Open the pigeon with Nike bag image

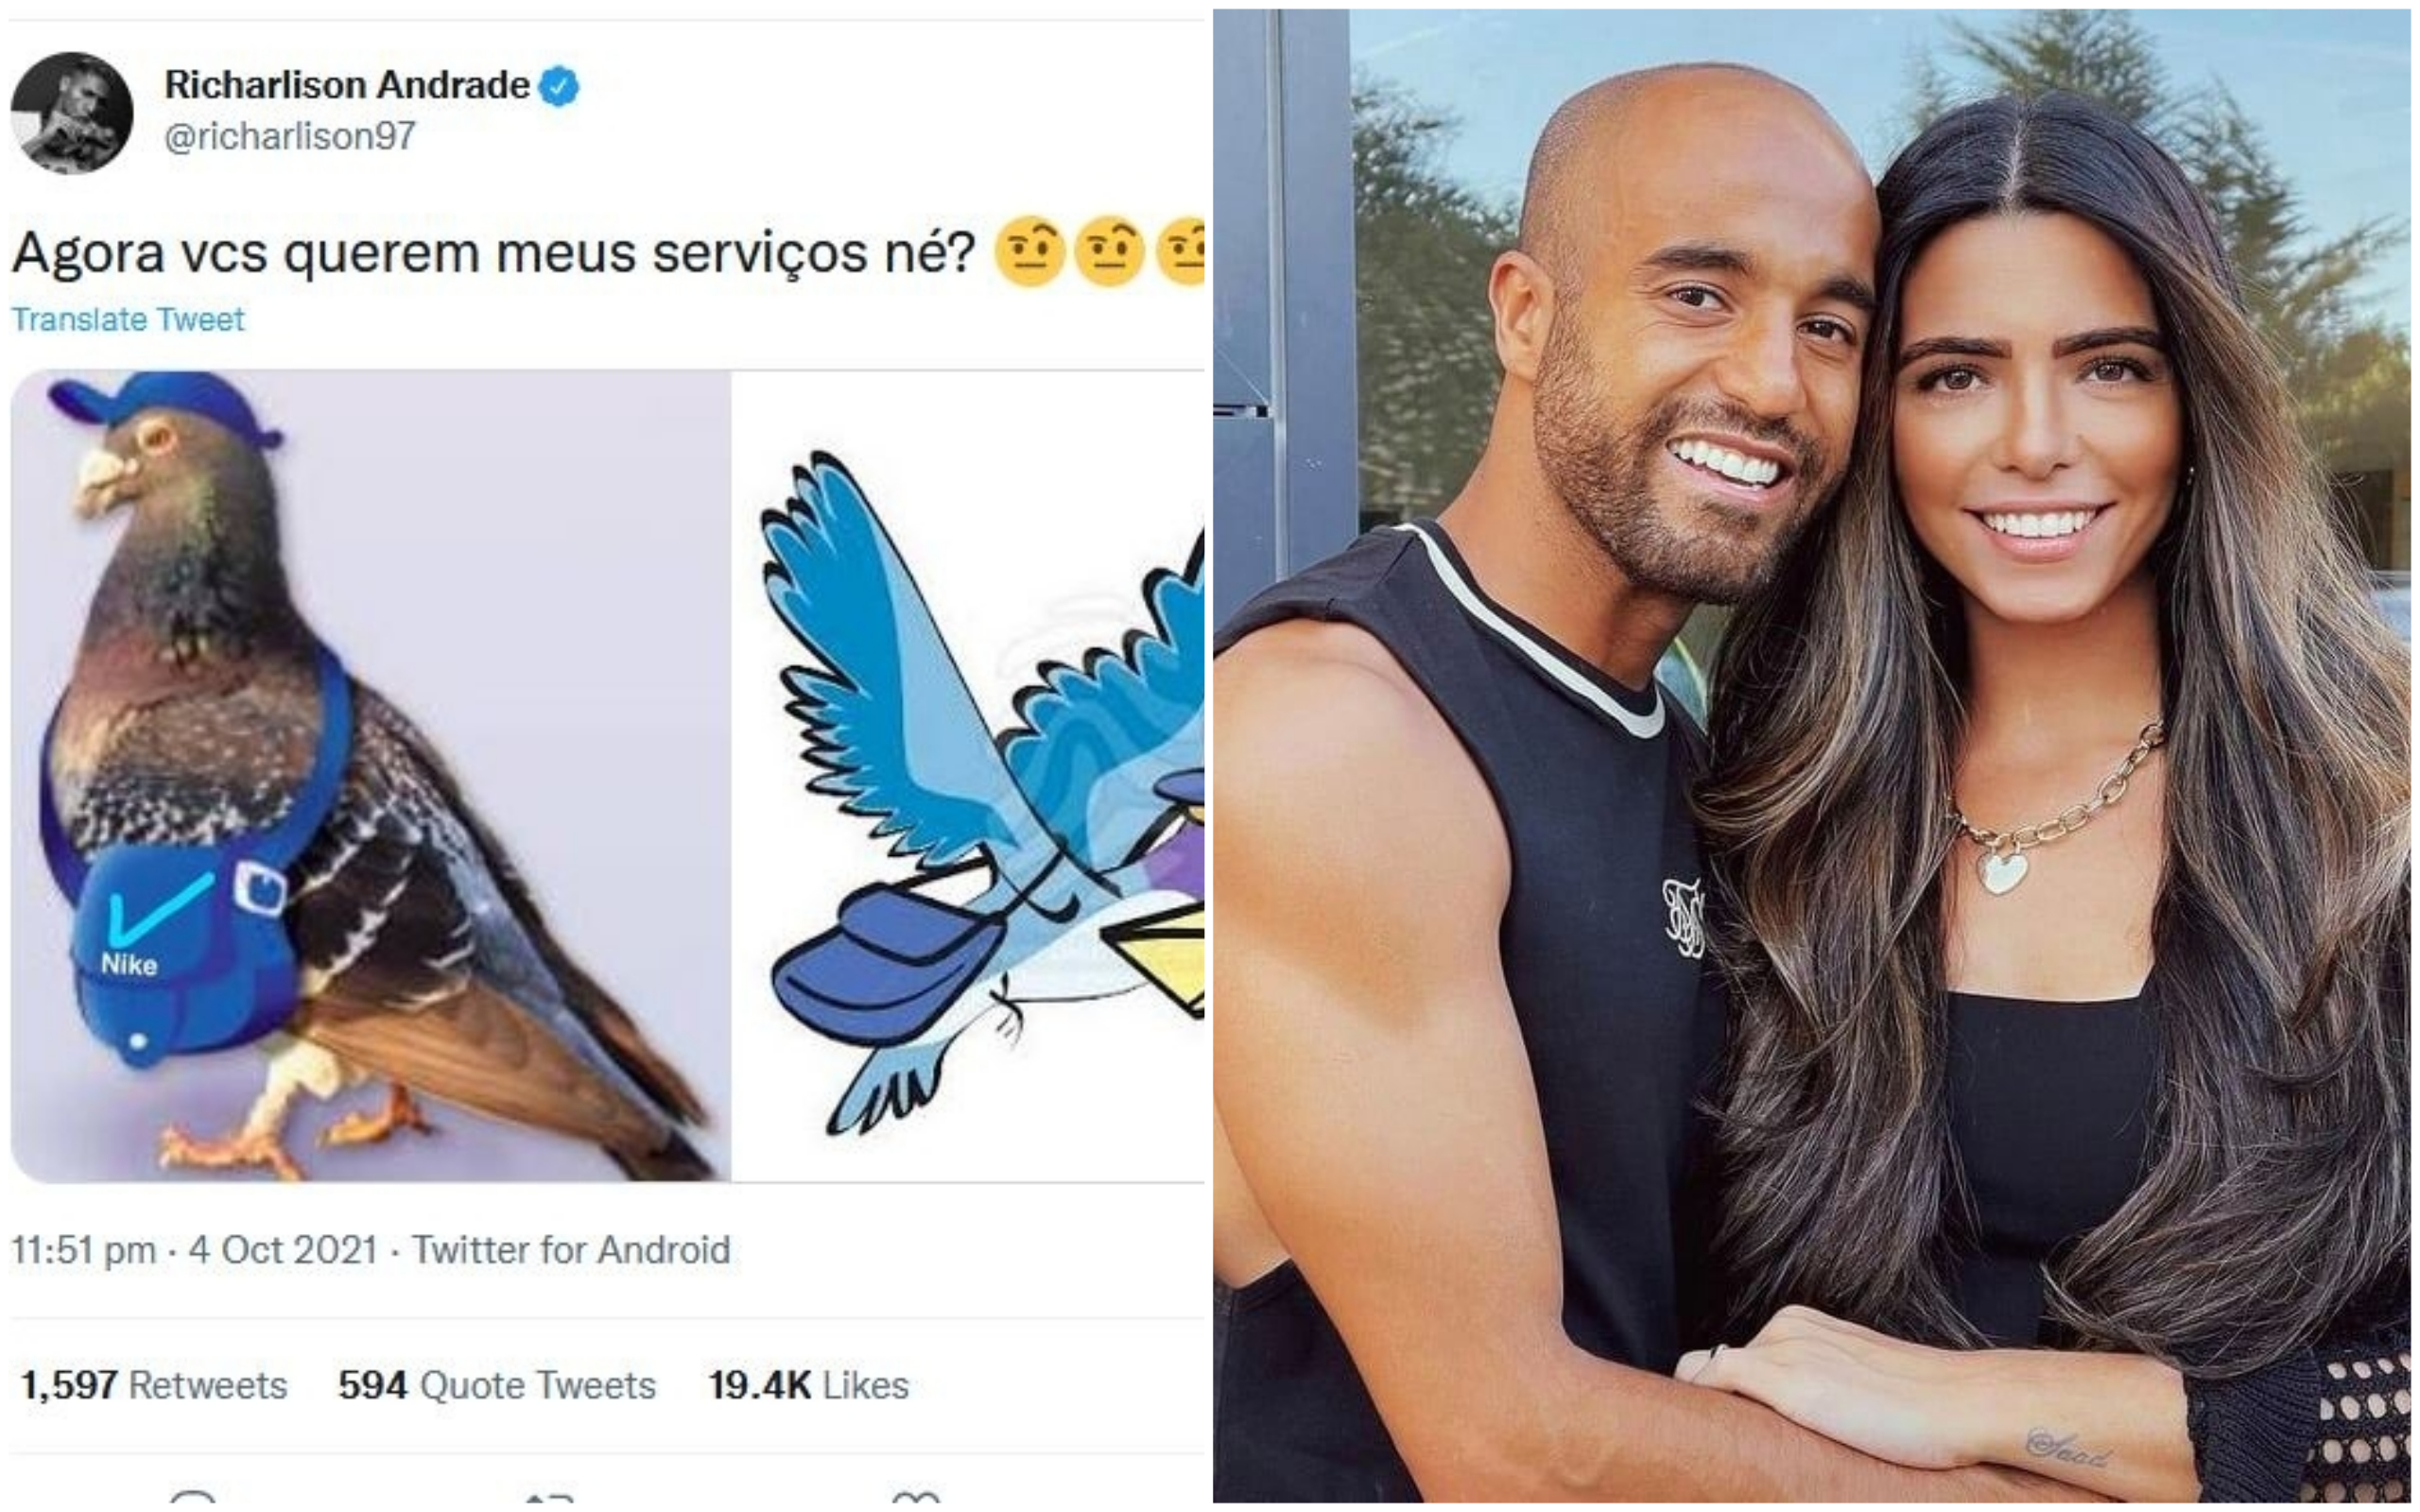point(370,776)
